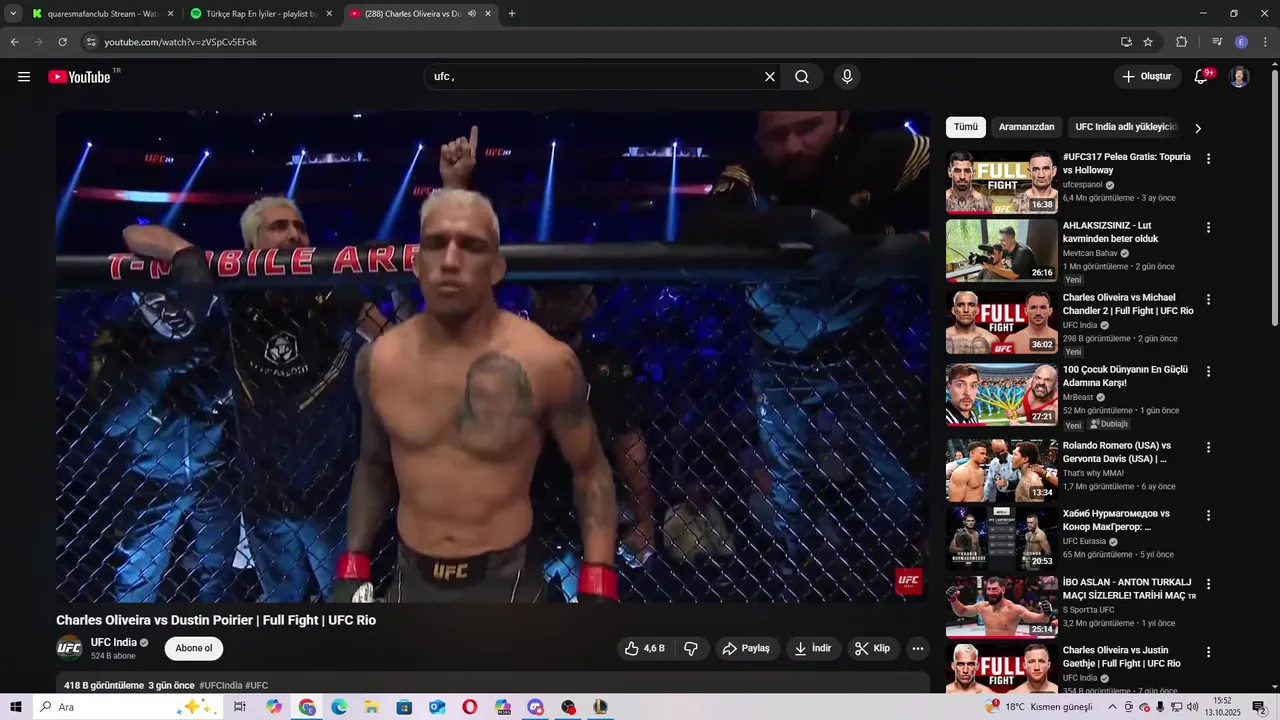Image resolution: width=1280 pixels, height=720 pixels.
Task: Select the UFC India adlı yükleyici chip
Action: [1126, 127]
